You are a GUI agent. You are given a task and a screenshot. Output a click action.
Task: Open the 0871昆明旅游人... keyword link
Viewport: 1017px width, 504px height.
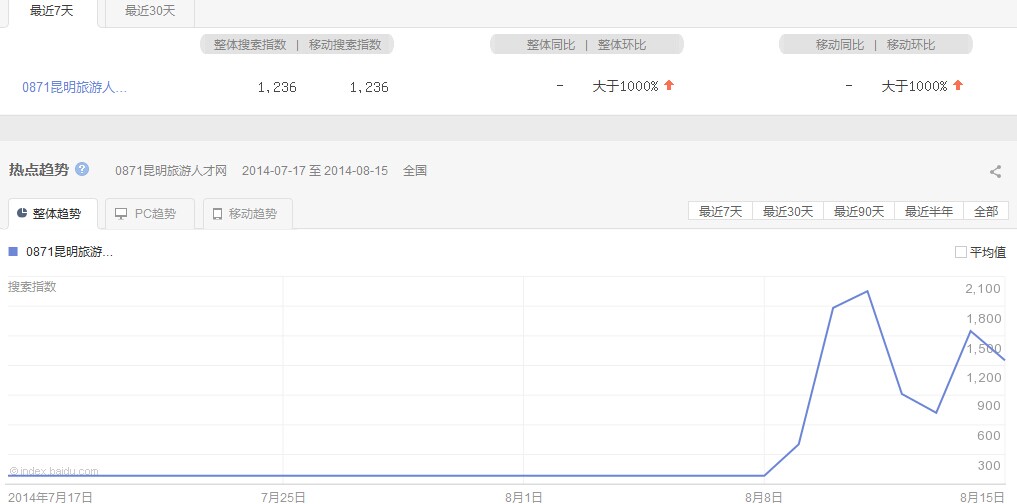click(x=75, y=87)
